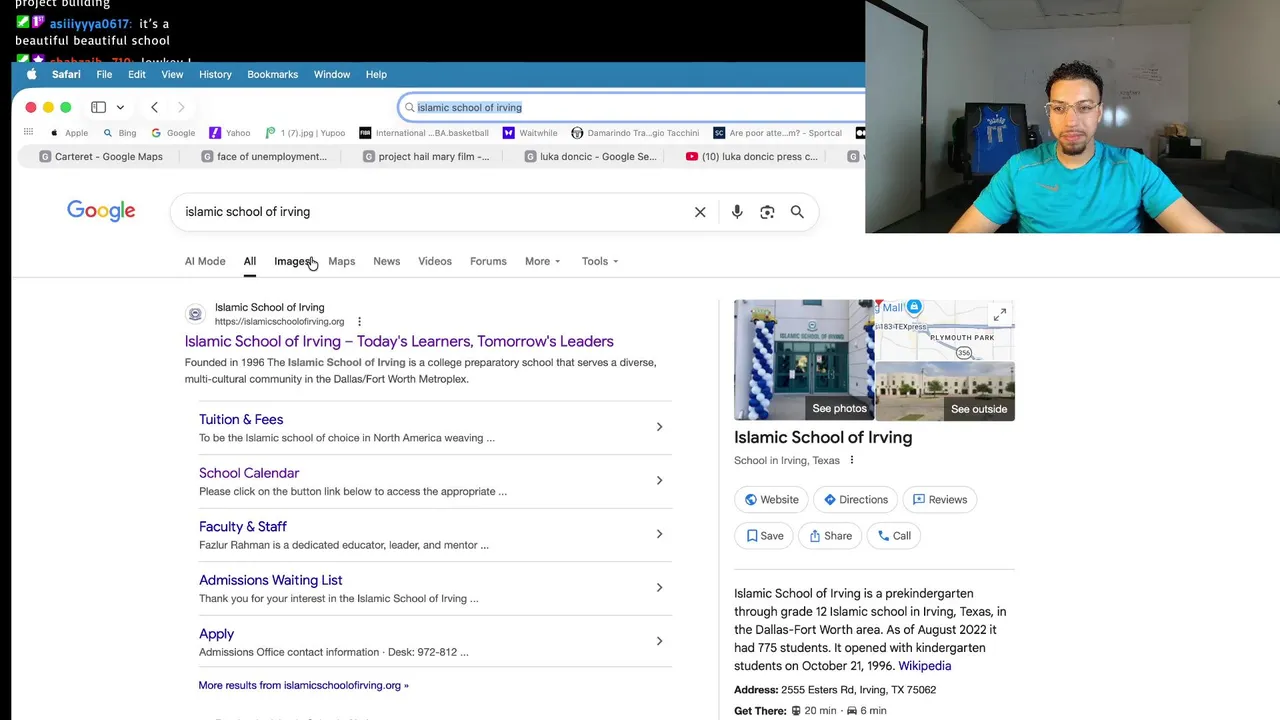Expand the Faculty & Staff chevron
Screen dimensions: 1280x720
click(x=659, y=534)
